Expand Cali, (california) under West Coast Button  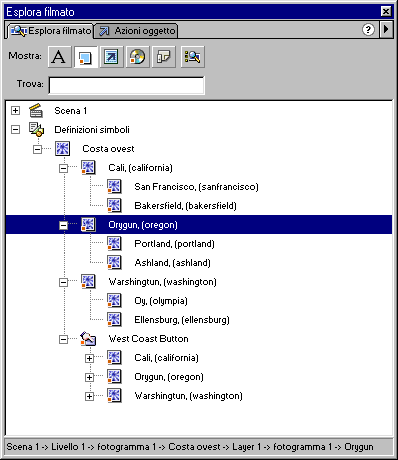coord(89,358)
